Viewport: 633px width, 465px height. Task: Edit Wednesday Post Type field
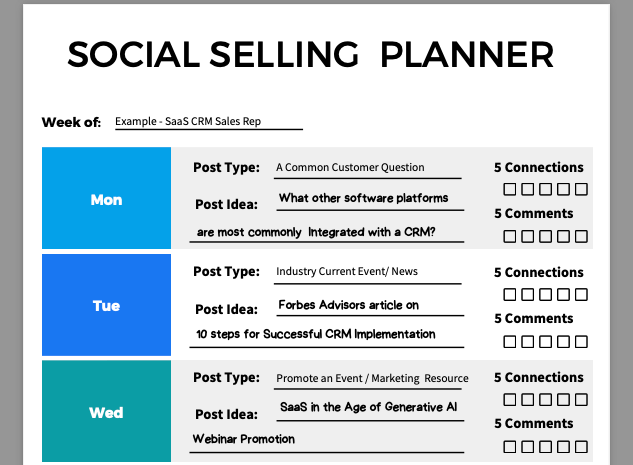(367, 379)
